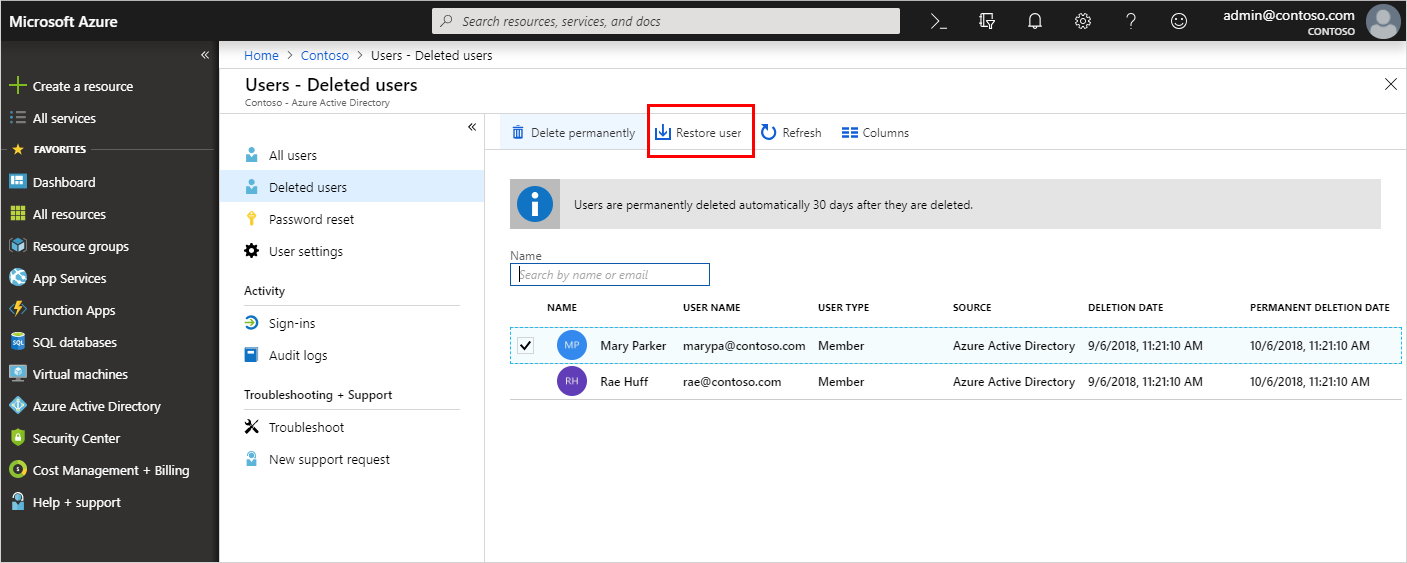Sort by the USER TYPE column header
This screenshot has width=1407, height=563.
point(844,307)
